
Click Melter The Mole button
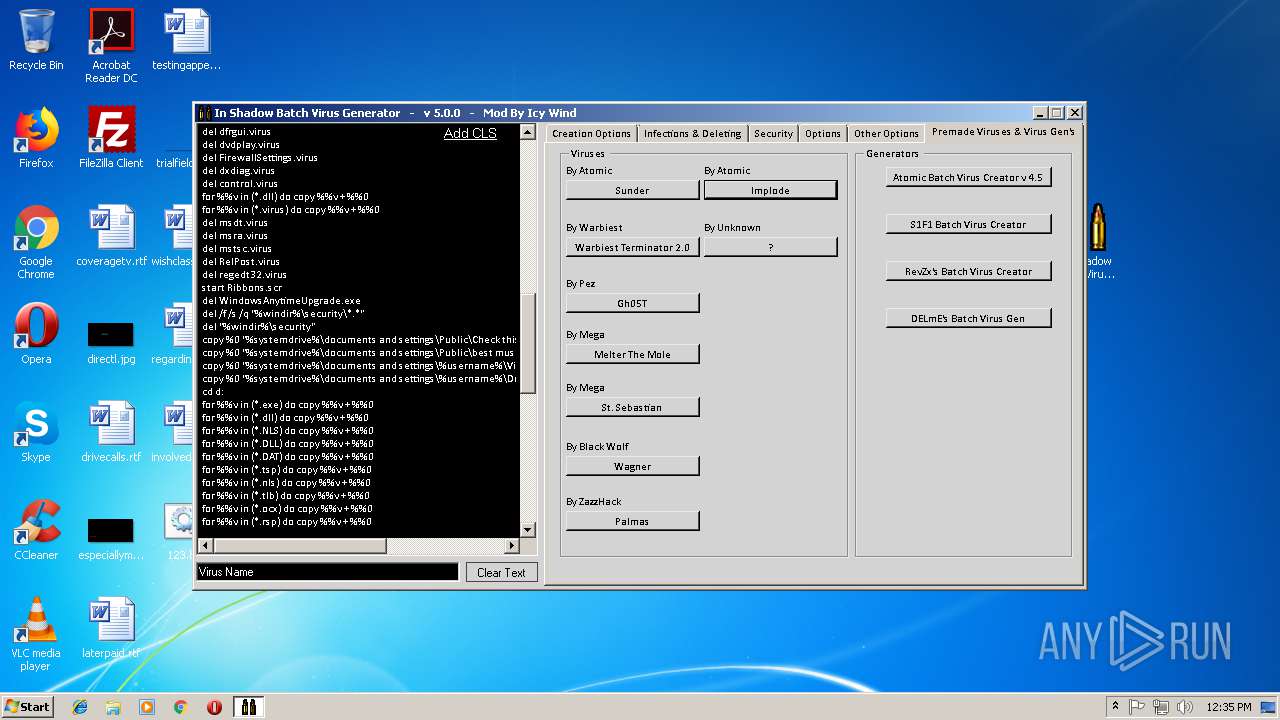click(x=632, y=354)
